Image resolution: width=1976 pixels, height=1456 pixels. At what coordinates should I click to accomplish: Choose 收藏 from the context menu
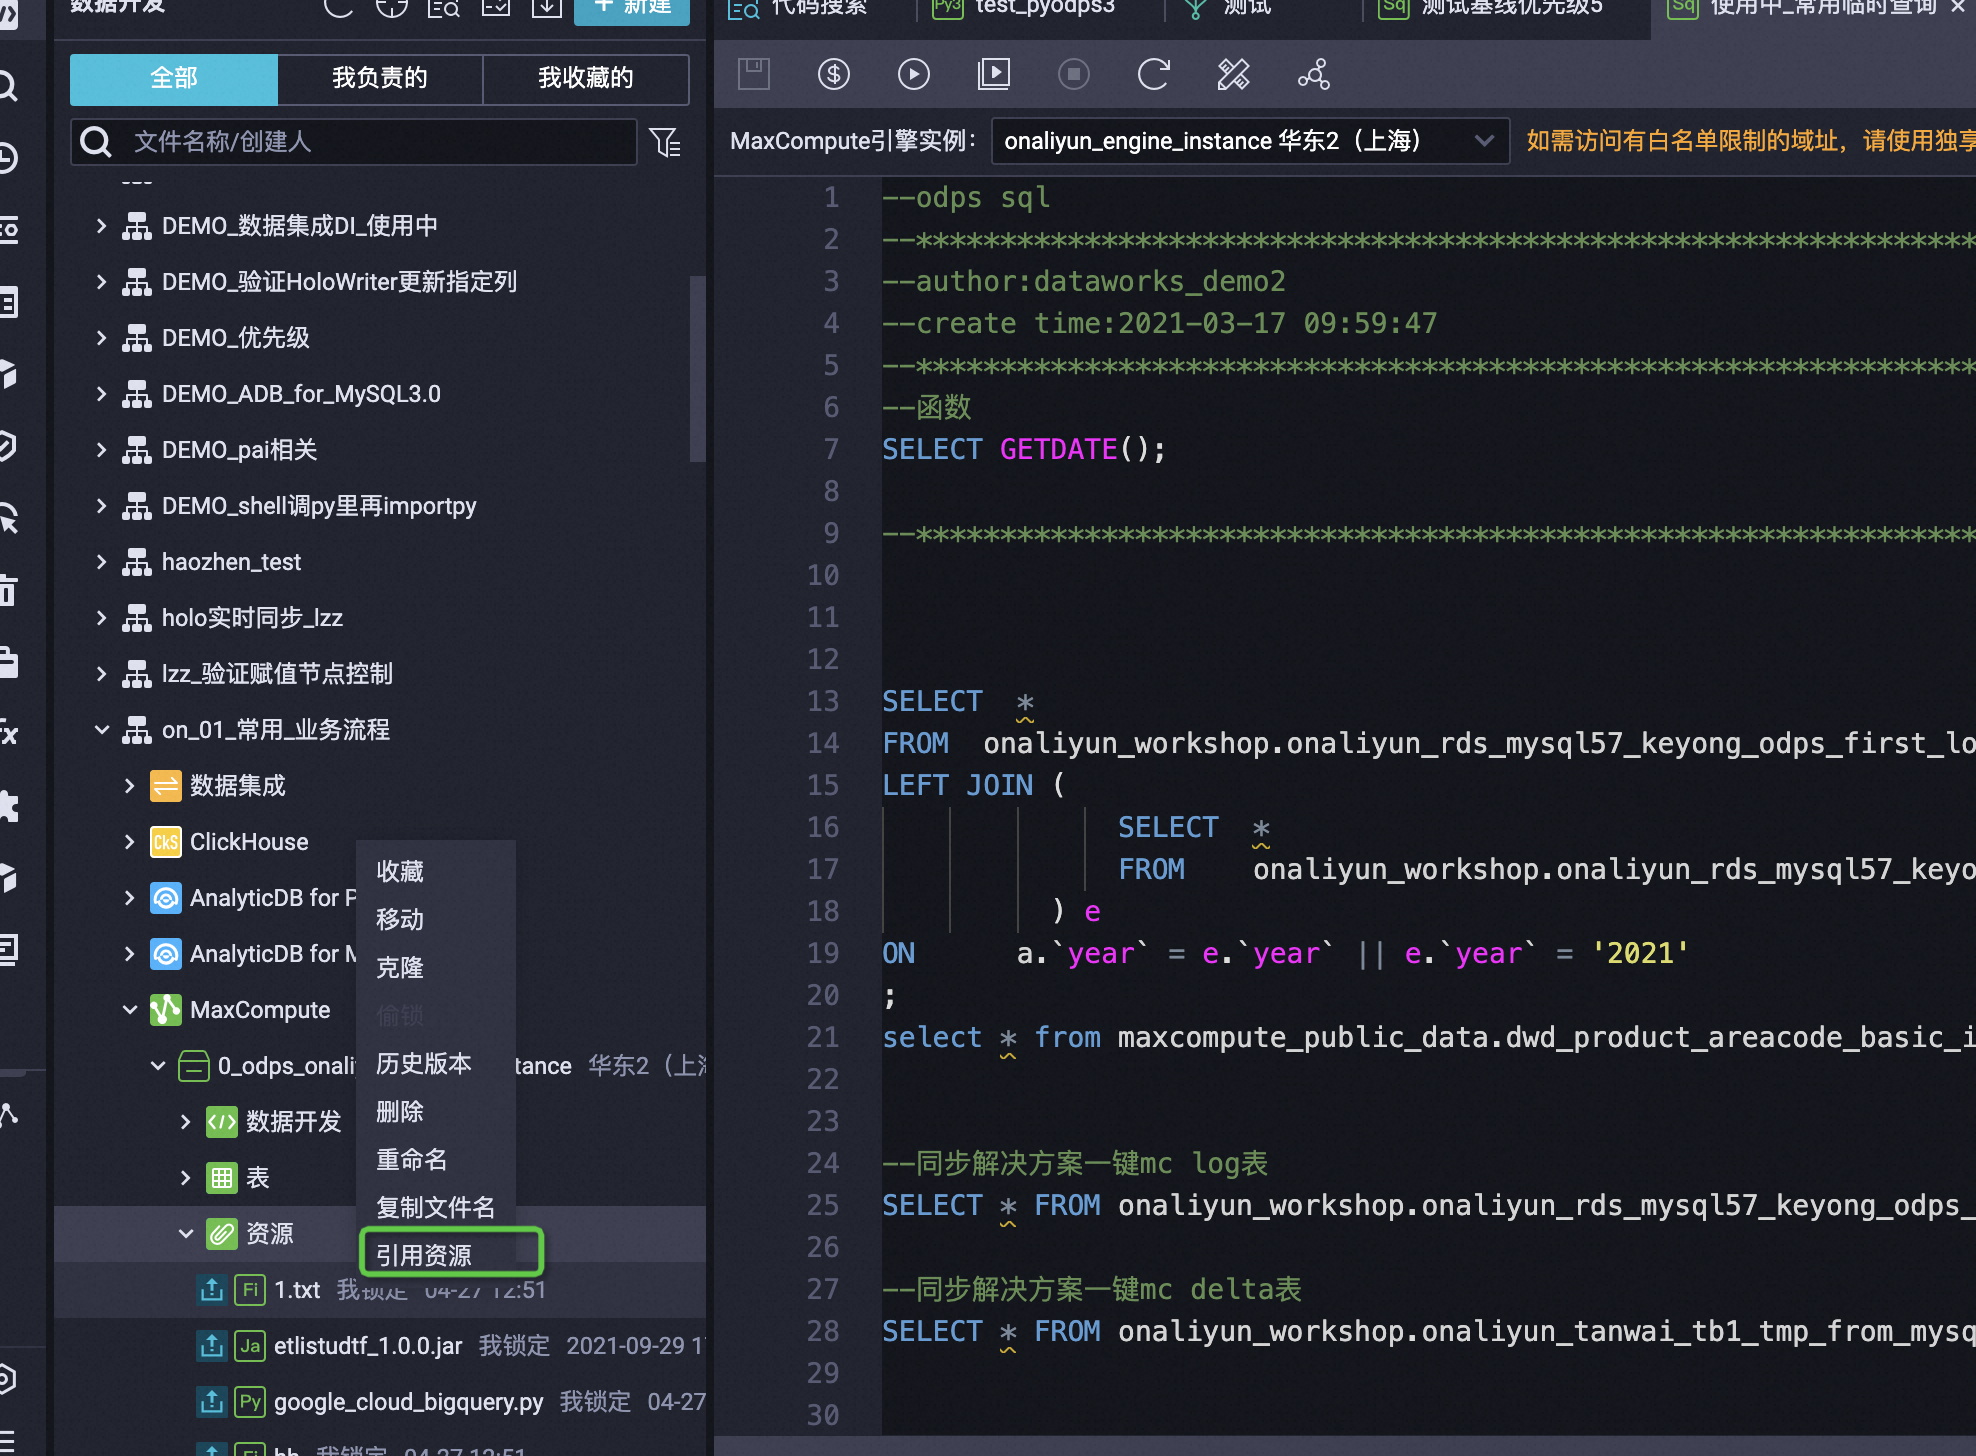400,872
